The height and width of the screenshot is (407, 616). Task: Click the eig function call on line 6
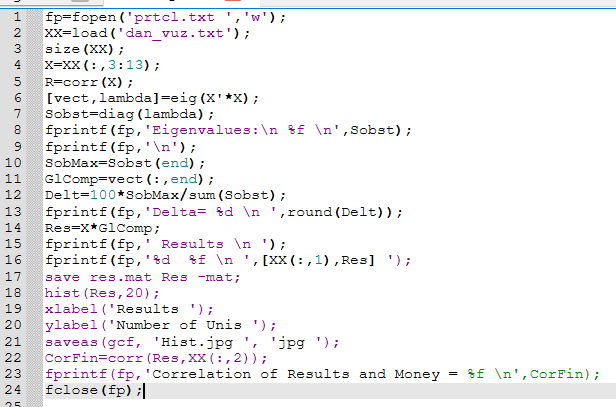167,98
